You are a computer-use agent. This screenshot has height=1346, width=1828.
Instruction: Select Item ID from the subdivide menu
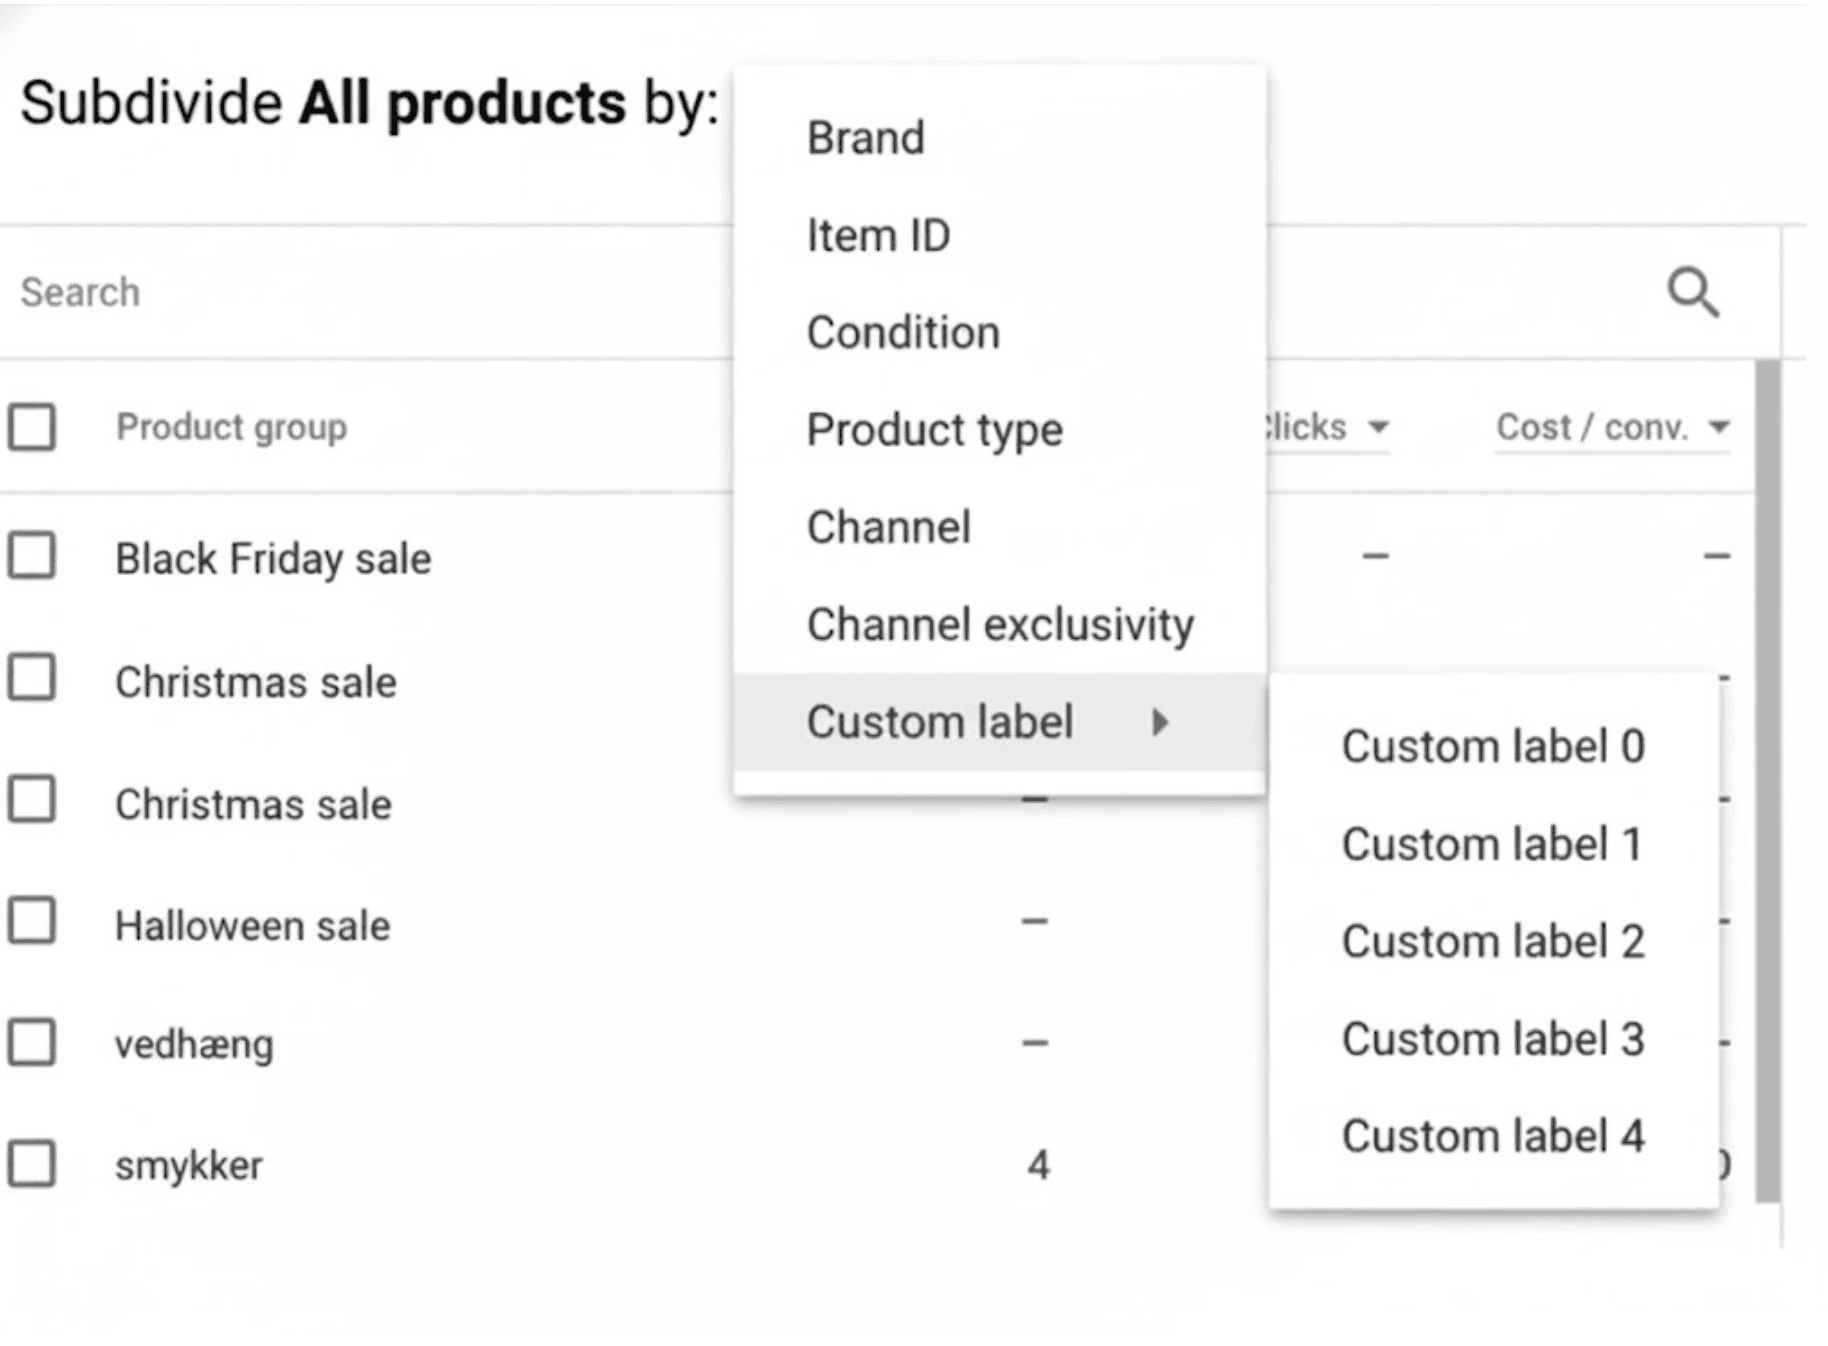(x=878, y=235)
